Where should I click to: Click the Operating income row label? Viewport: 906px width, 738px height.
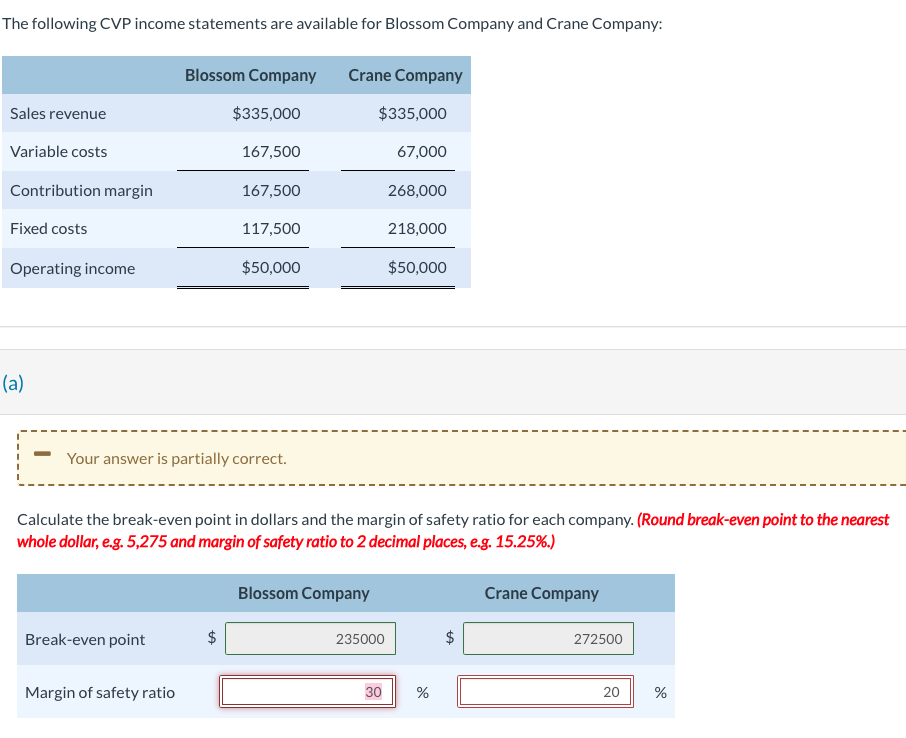coord(72,269)
